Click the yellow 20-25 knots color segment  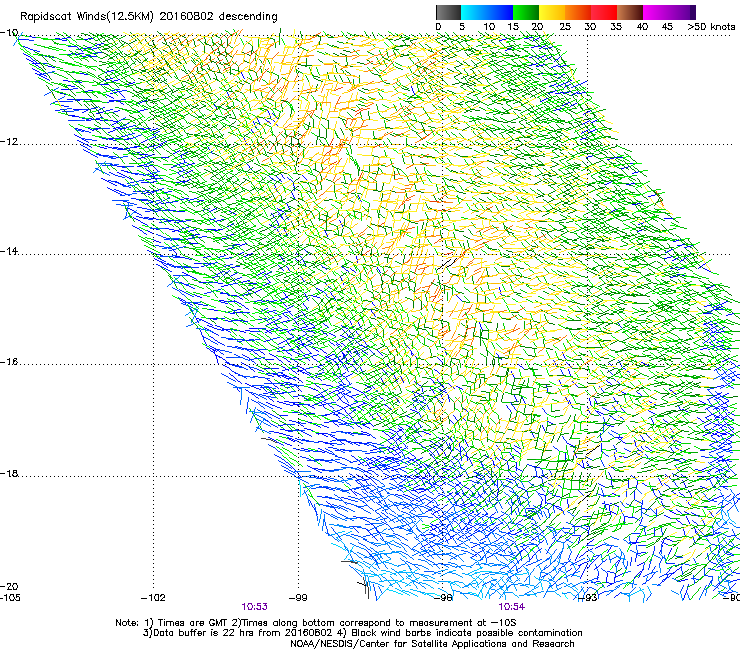pyautogui.click(x=552, y=12)
